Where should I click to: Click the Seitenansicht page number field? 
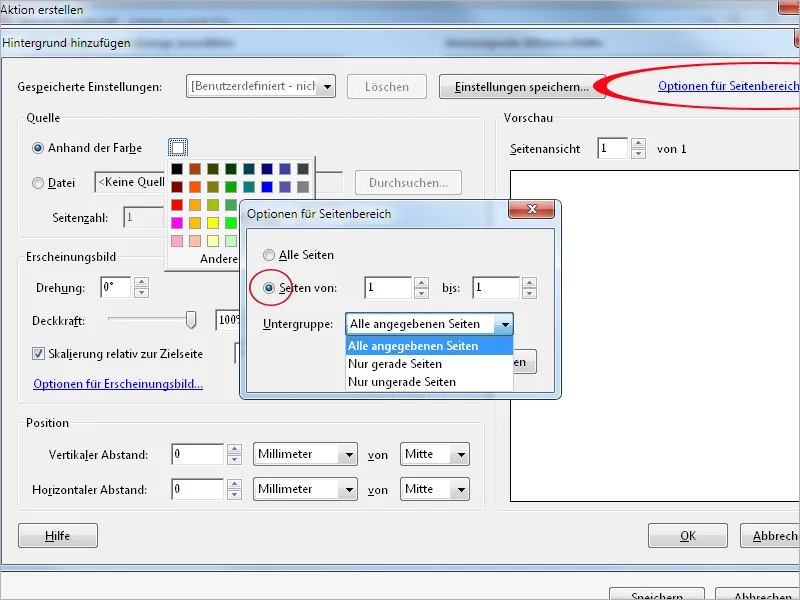point(612,148)
